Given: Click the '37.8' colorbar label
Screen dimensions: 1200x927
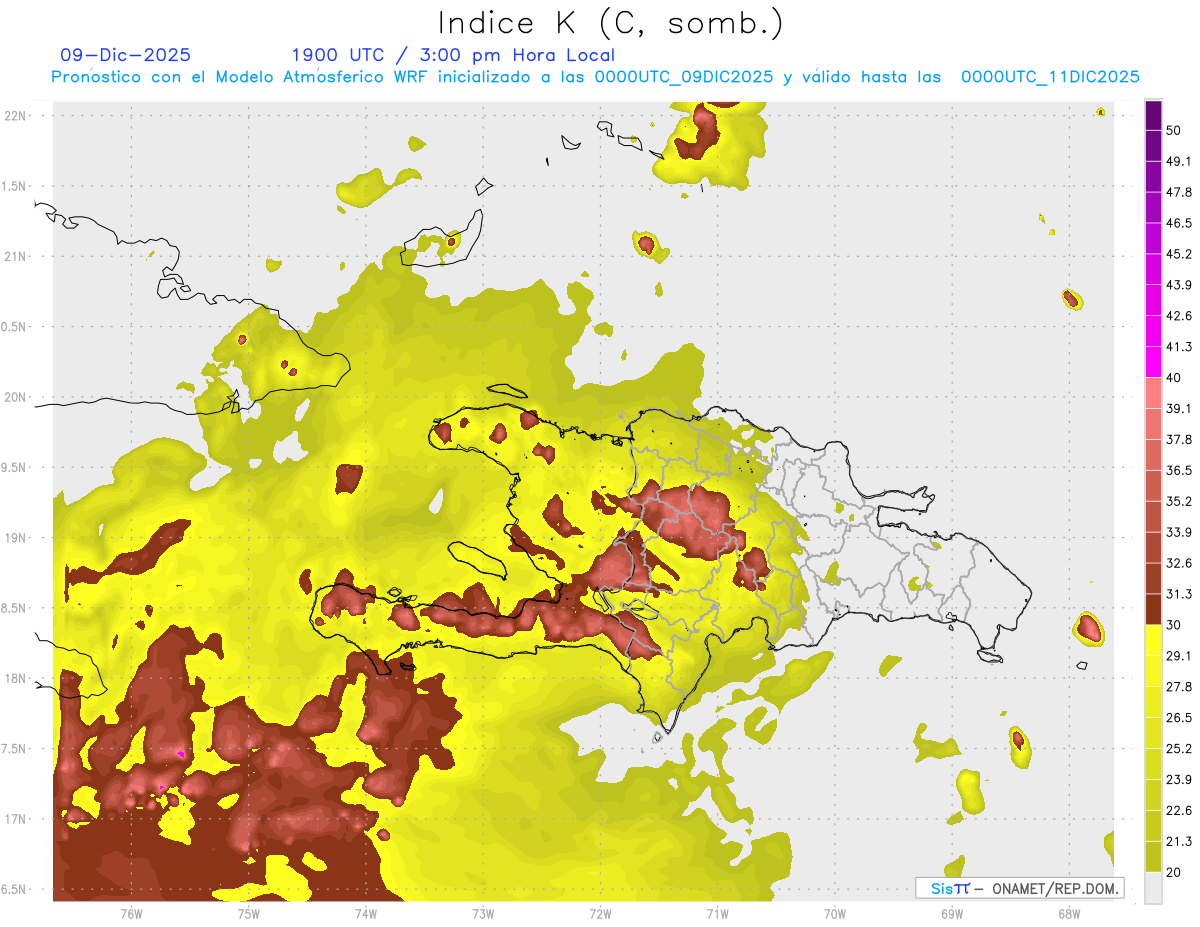Looking at the screenshot, I should point(1179,439).
